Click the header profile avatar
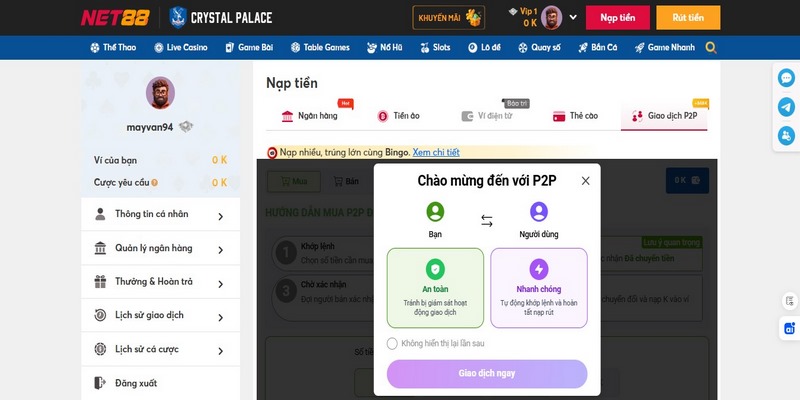The image size is (800, 400). (x=552, y=17)
